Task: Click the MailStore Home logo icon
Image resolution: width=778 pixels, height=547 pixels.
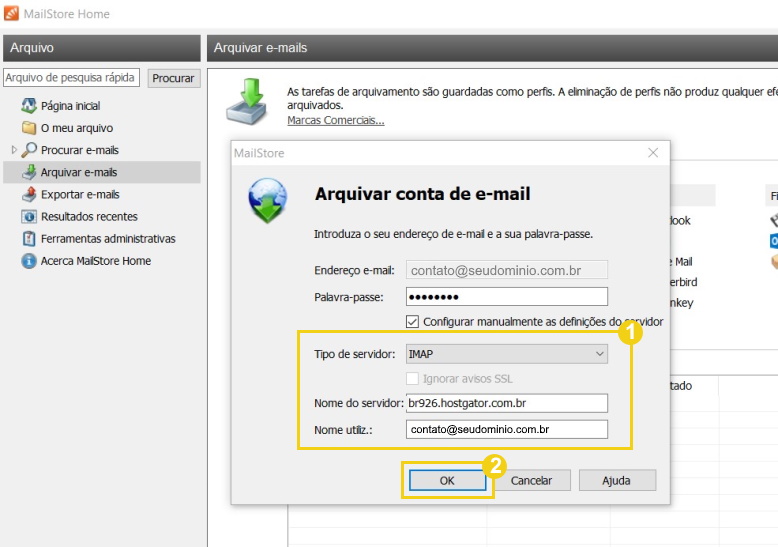Action: [x=11, y=13]
